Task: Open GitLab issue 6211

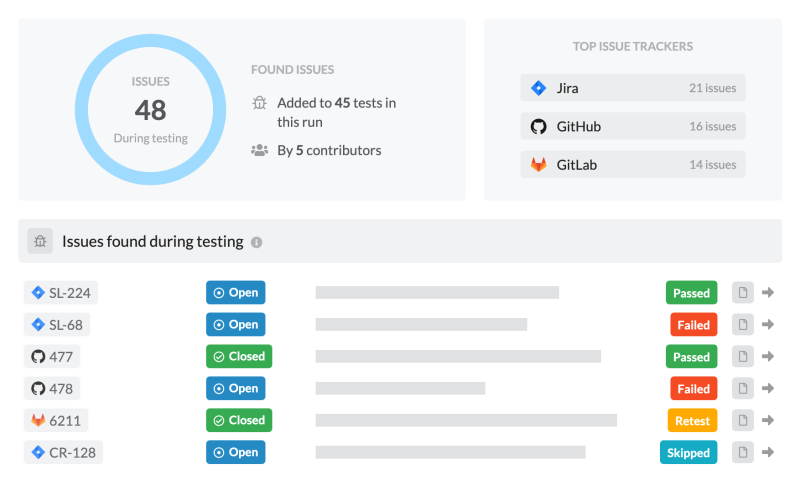Action: tap(56, 421)
